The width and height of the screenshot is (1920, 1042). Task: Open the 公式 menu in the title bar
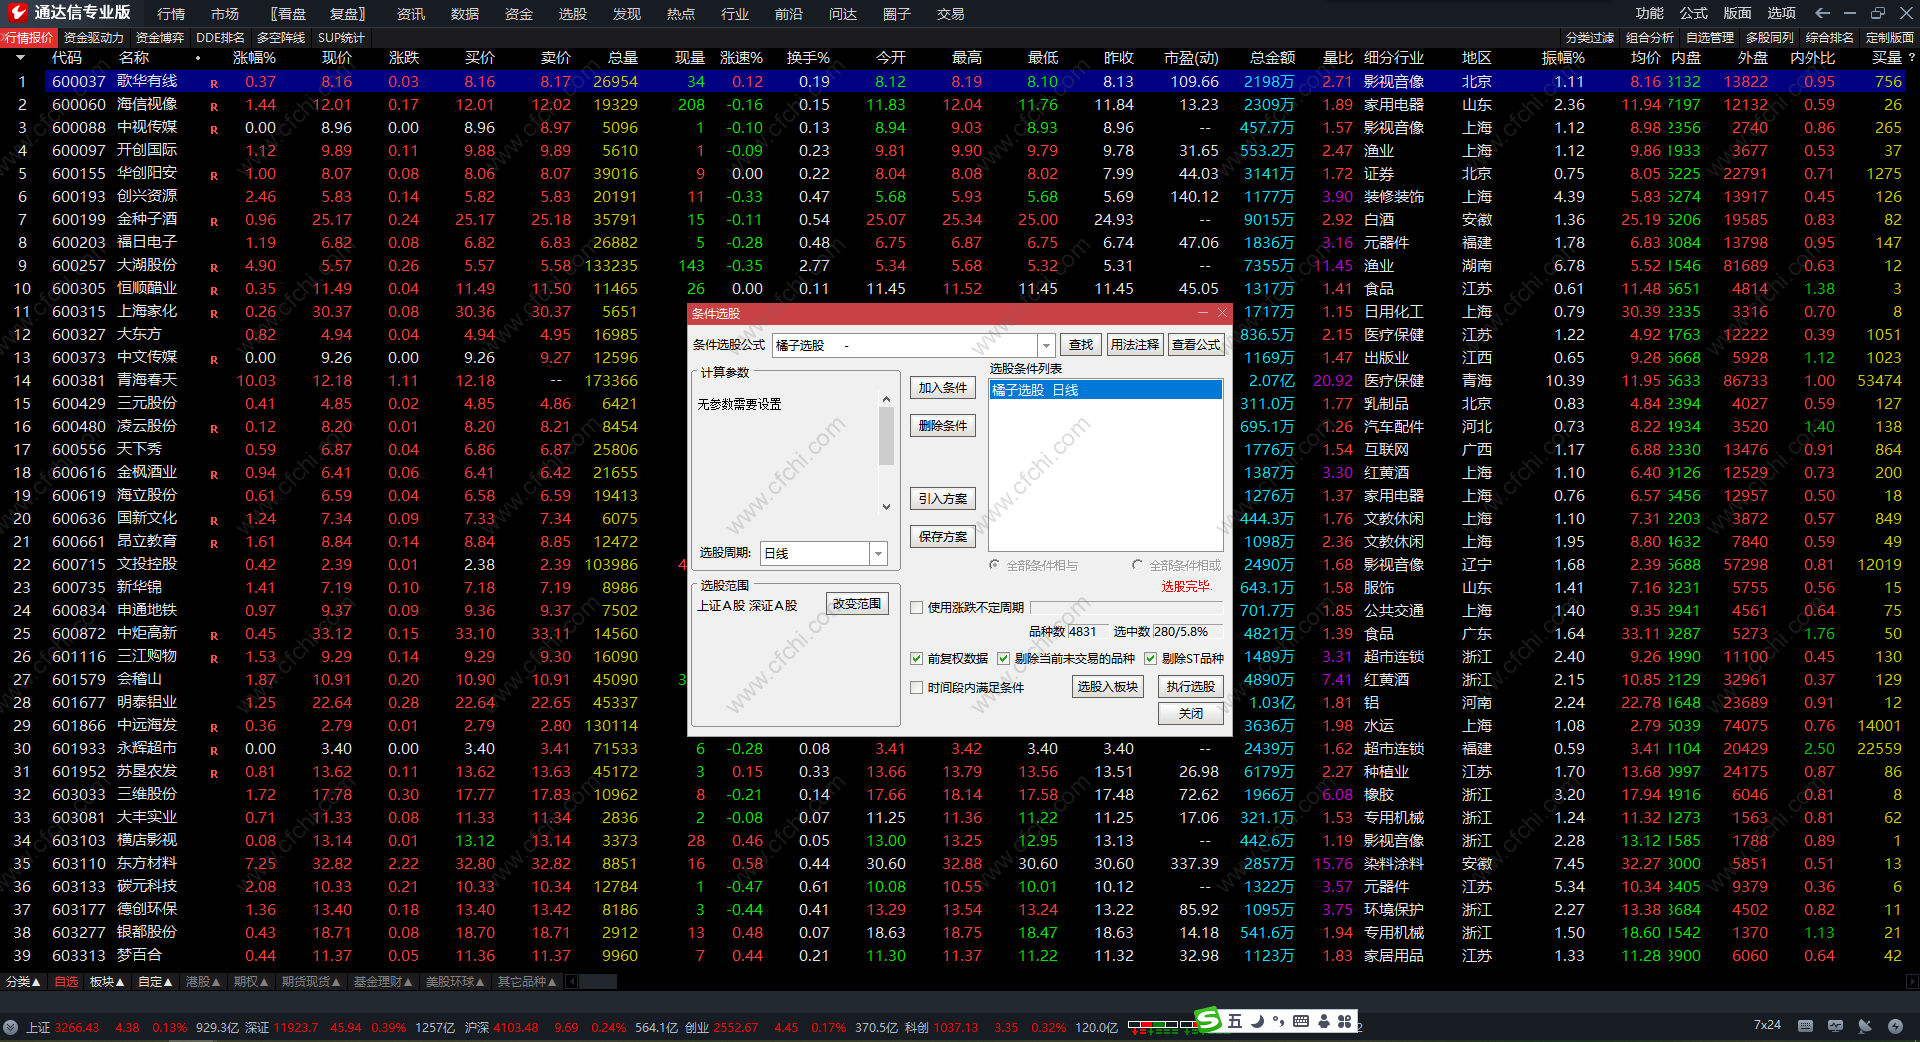coord(1693,13)
